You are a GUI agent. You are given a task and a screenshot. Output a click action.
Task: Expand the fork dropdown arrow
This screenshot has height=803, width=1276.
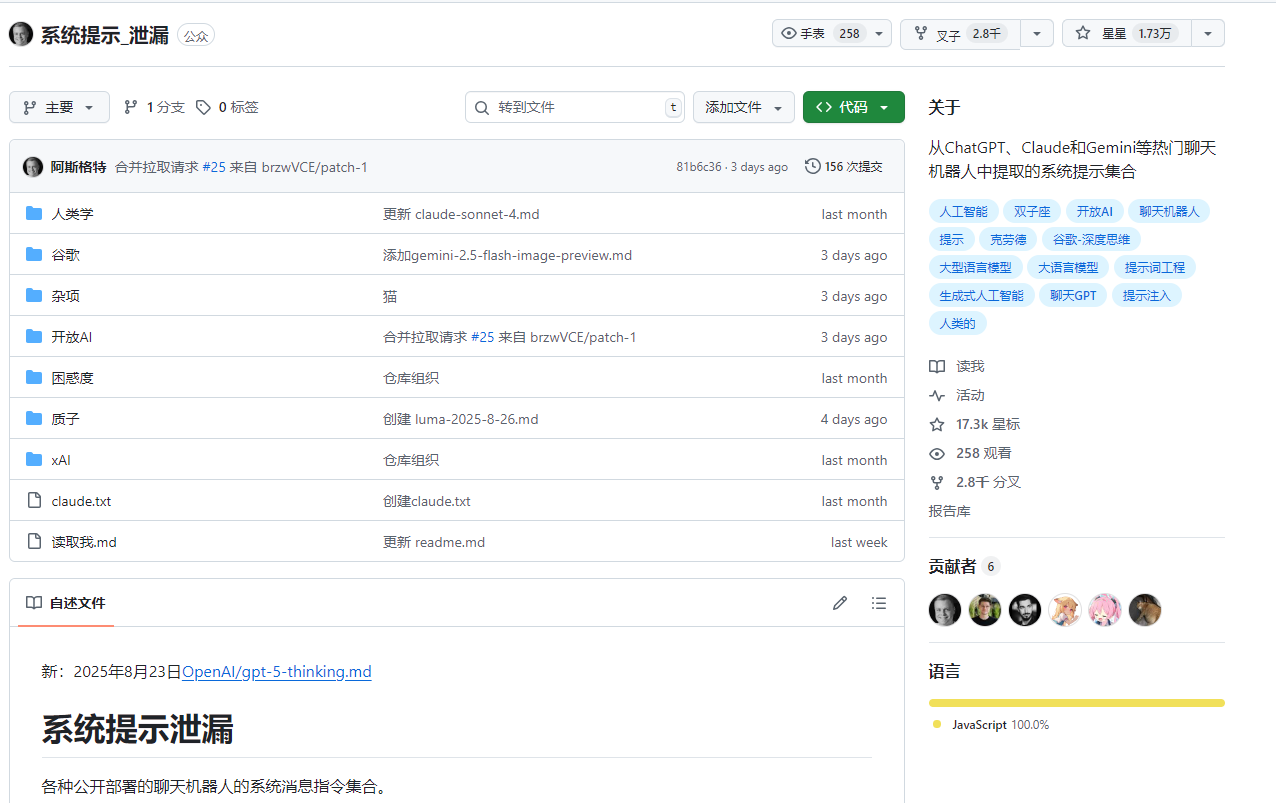coord(1036,33)
